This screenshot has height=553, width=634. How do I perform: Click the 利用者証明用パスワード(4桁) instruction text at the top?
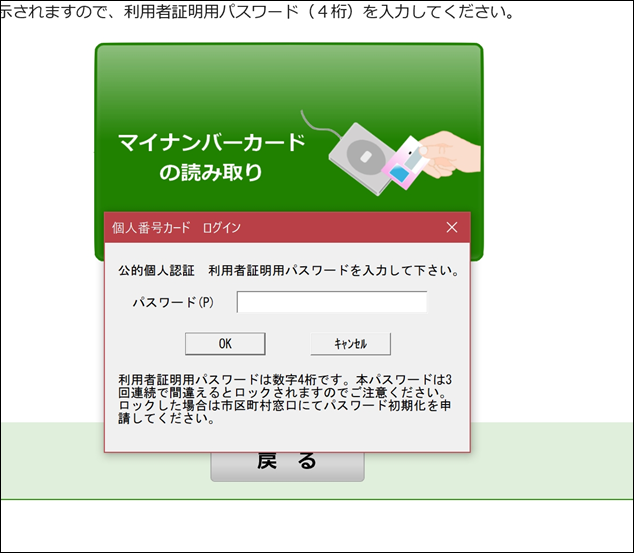click(257, 11)
